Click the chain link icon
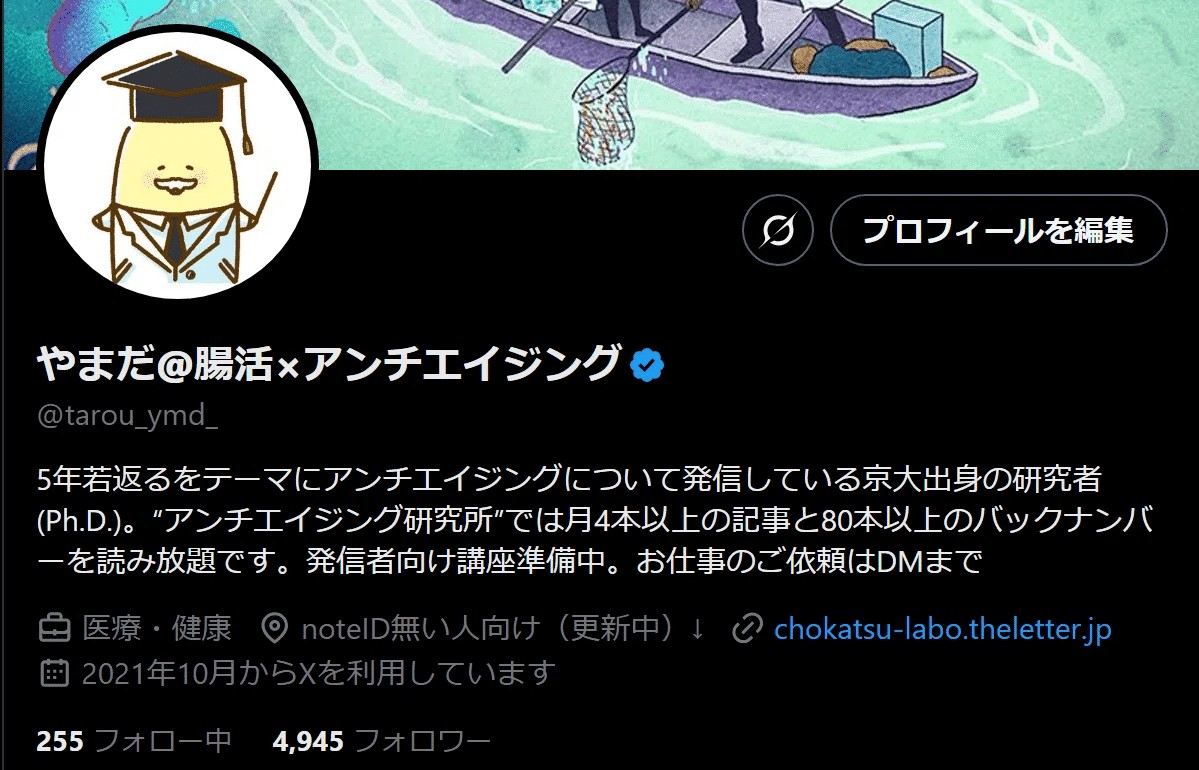This screenshot has width=1199, height=770. 747,629
